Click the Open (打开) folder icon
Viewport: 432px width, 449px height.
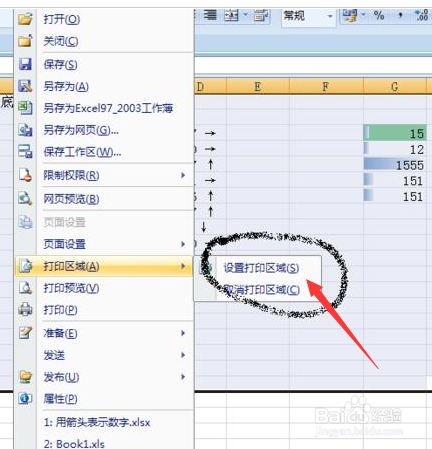click(25, 19)
